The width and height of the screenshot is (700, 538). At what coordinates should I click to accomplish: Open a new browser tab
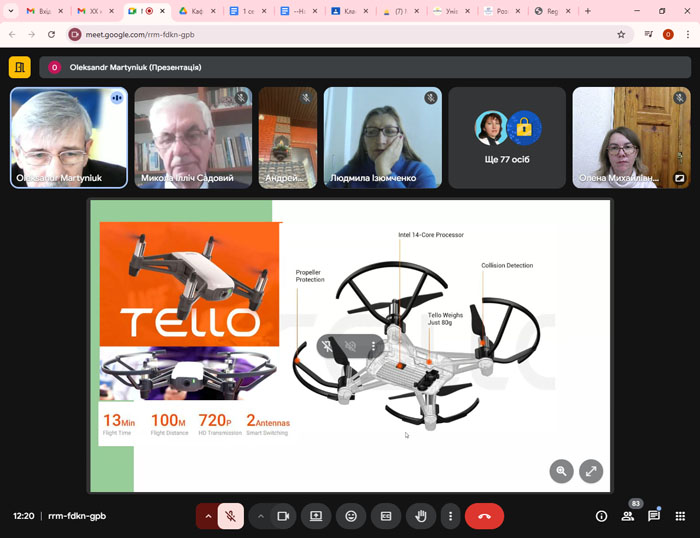(x=587, y=11)
